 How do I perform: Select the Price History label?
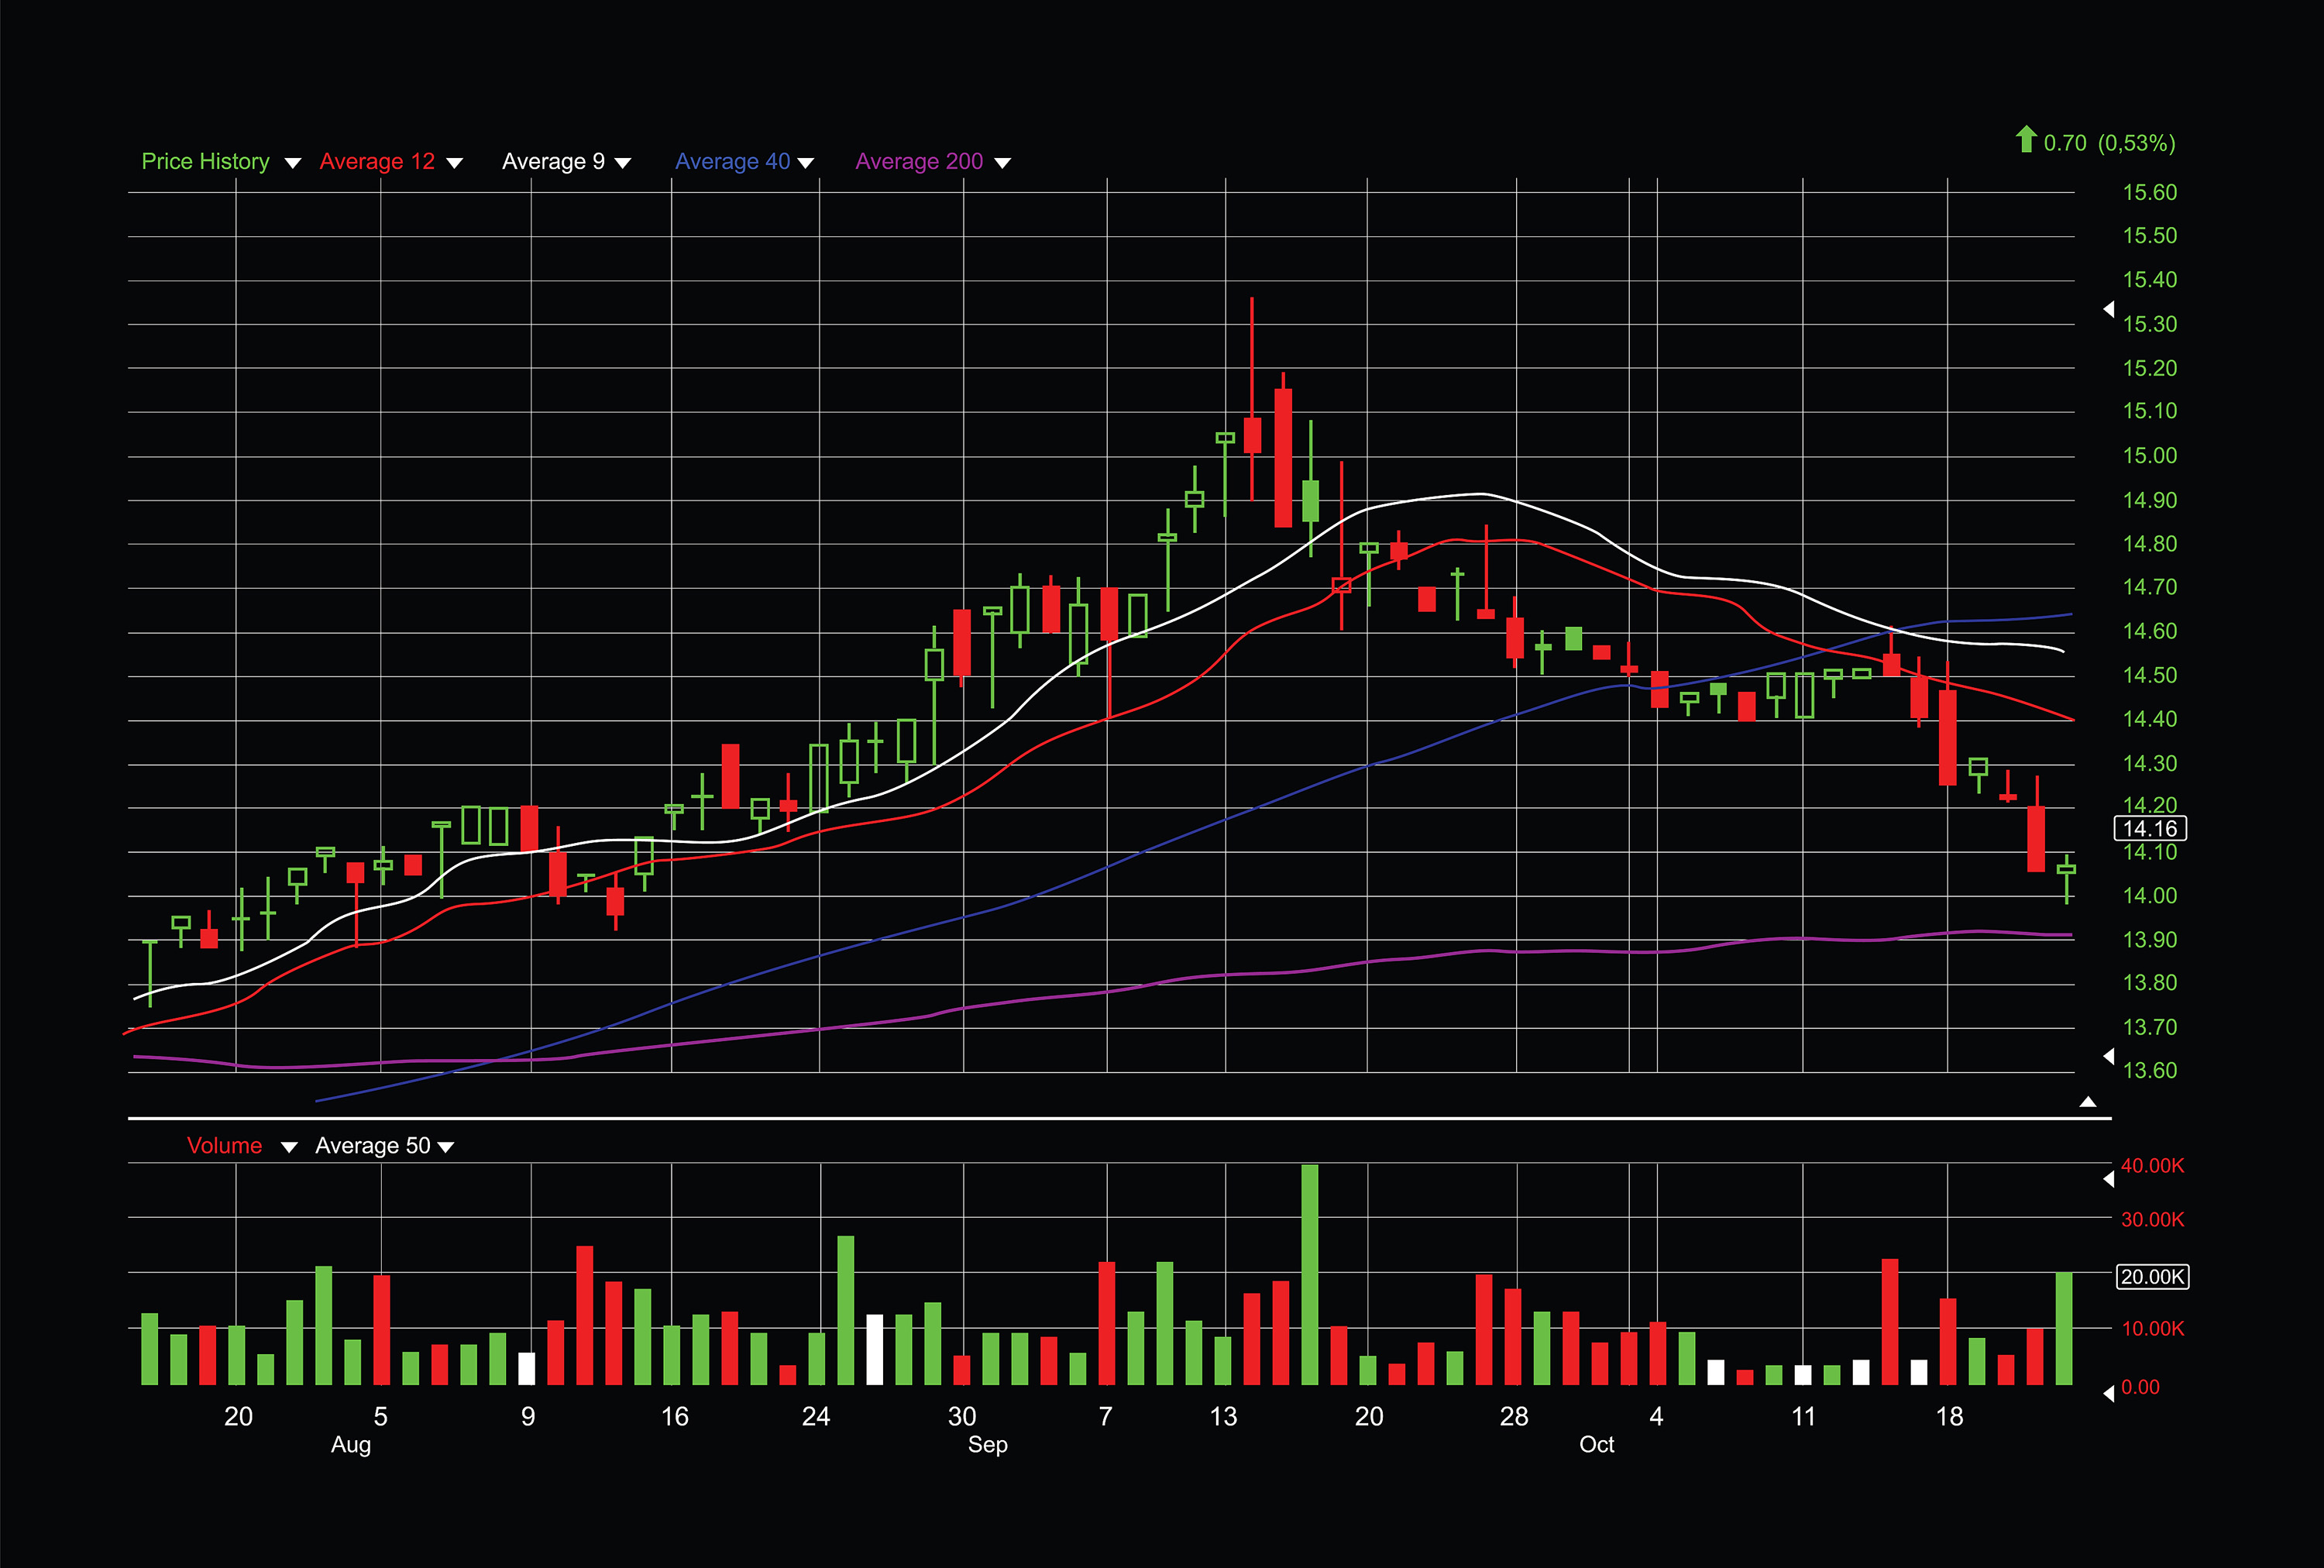pyautogui.click(x=205, y=162)
